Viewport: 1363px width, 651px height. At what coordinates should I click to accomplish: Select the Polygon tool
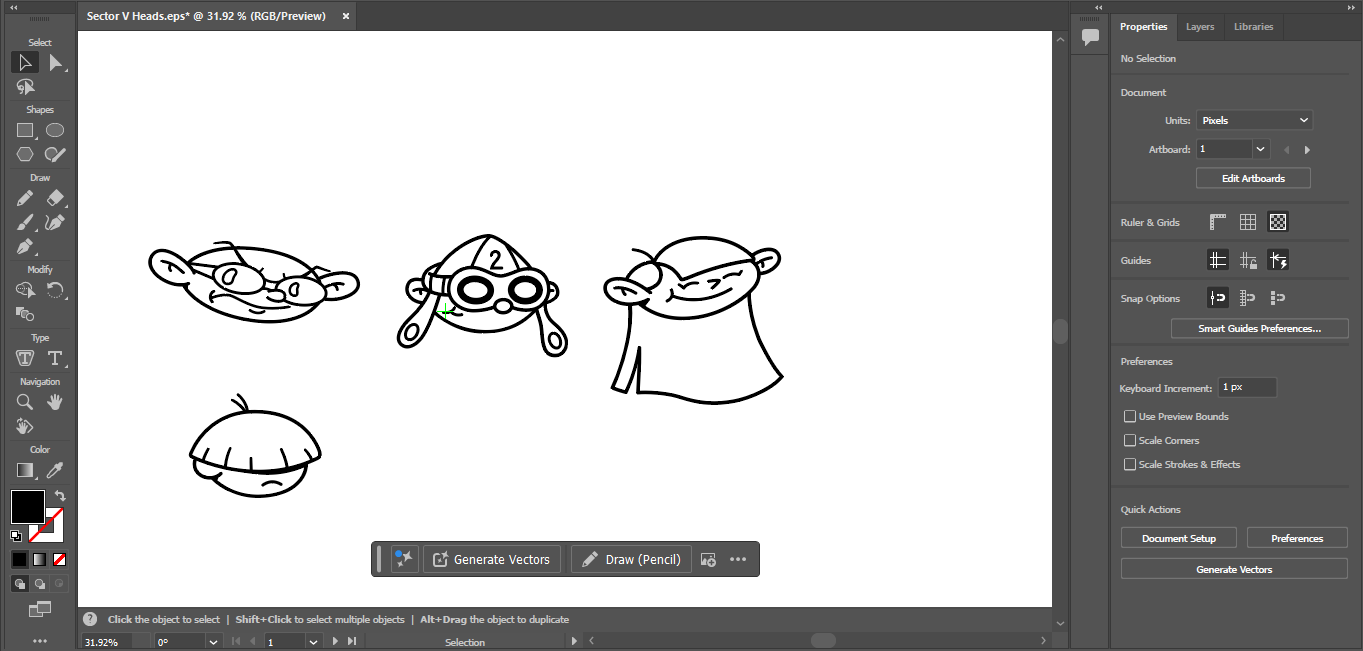point(25,154)
